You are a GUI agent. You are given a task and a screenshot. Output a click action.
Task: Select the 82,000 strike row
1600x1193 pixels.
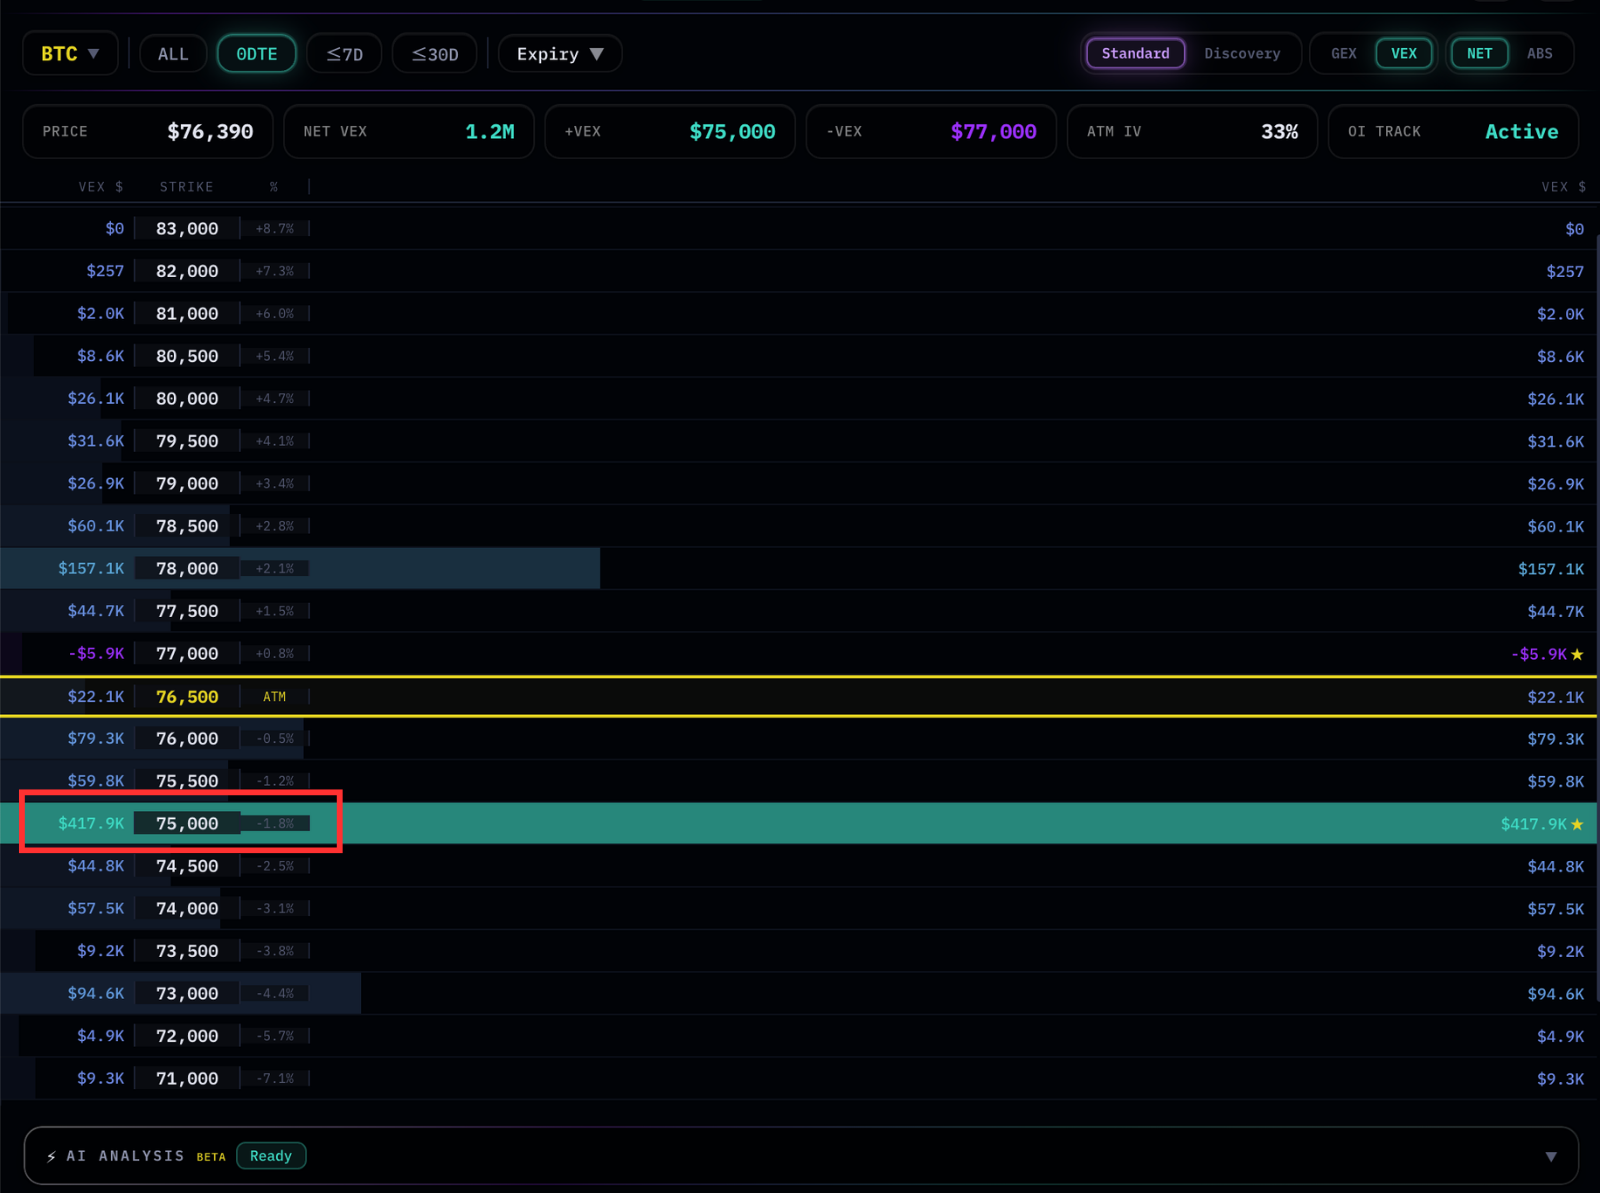pos(798,271)
